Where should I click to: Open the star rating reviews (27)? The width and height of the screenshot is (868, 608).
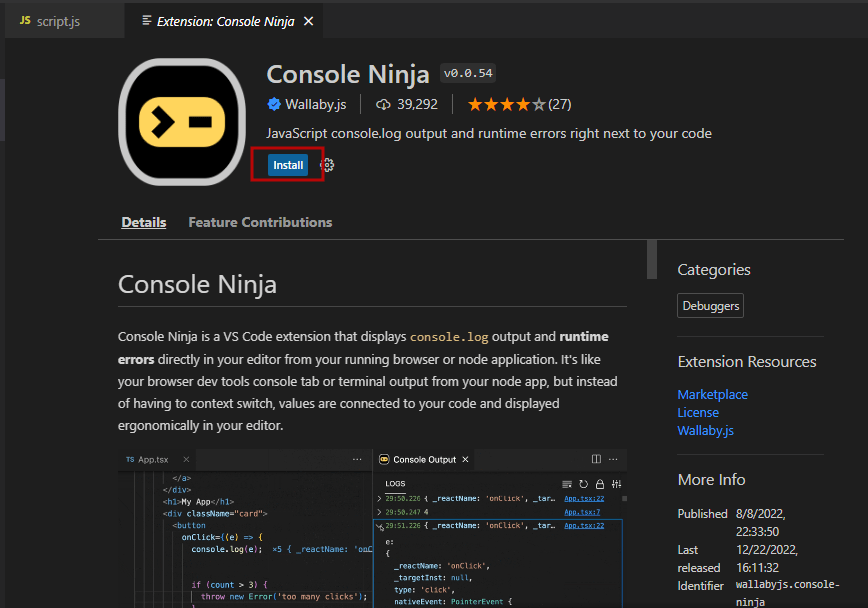point(519,104)
